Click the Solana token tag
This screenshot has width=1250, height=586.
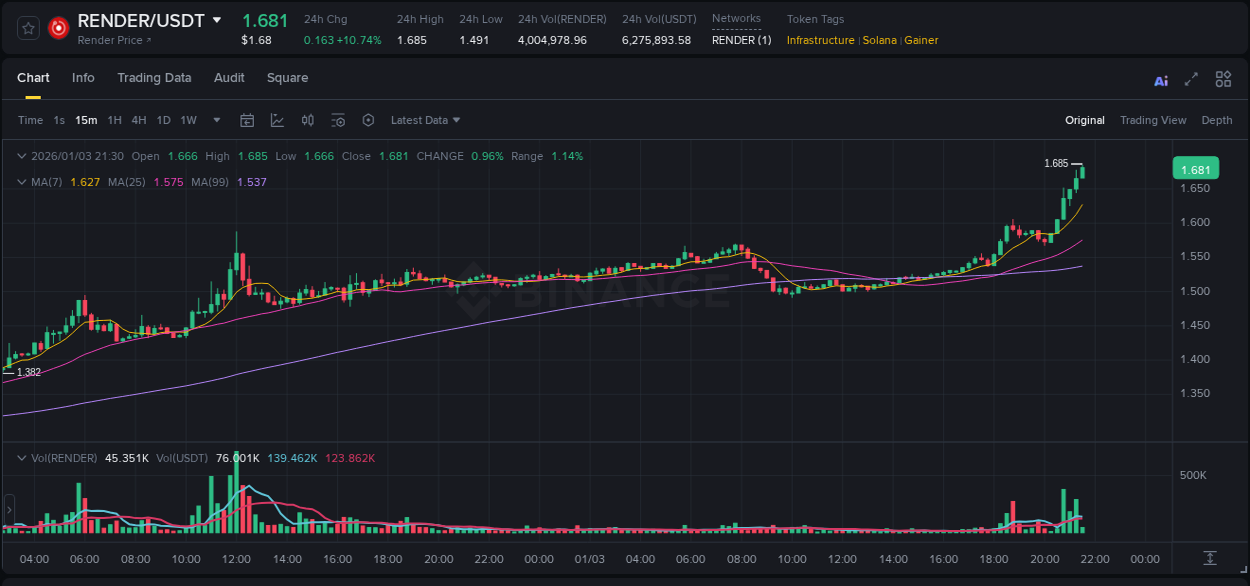(880, 41)
